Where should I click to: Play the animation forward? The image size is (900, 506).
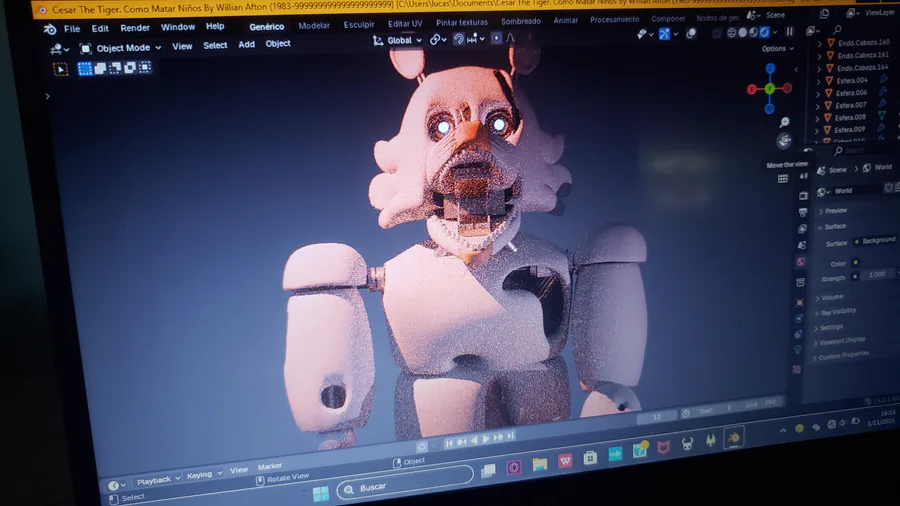(486, 438)
